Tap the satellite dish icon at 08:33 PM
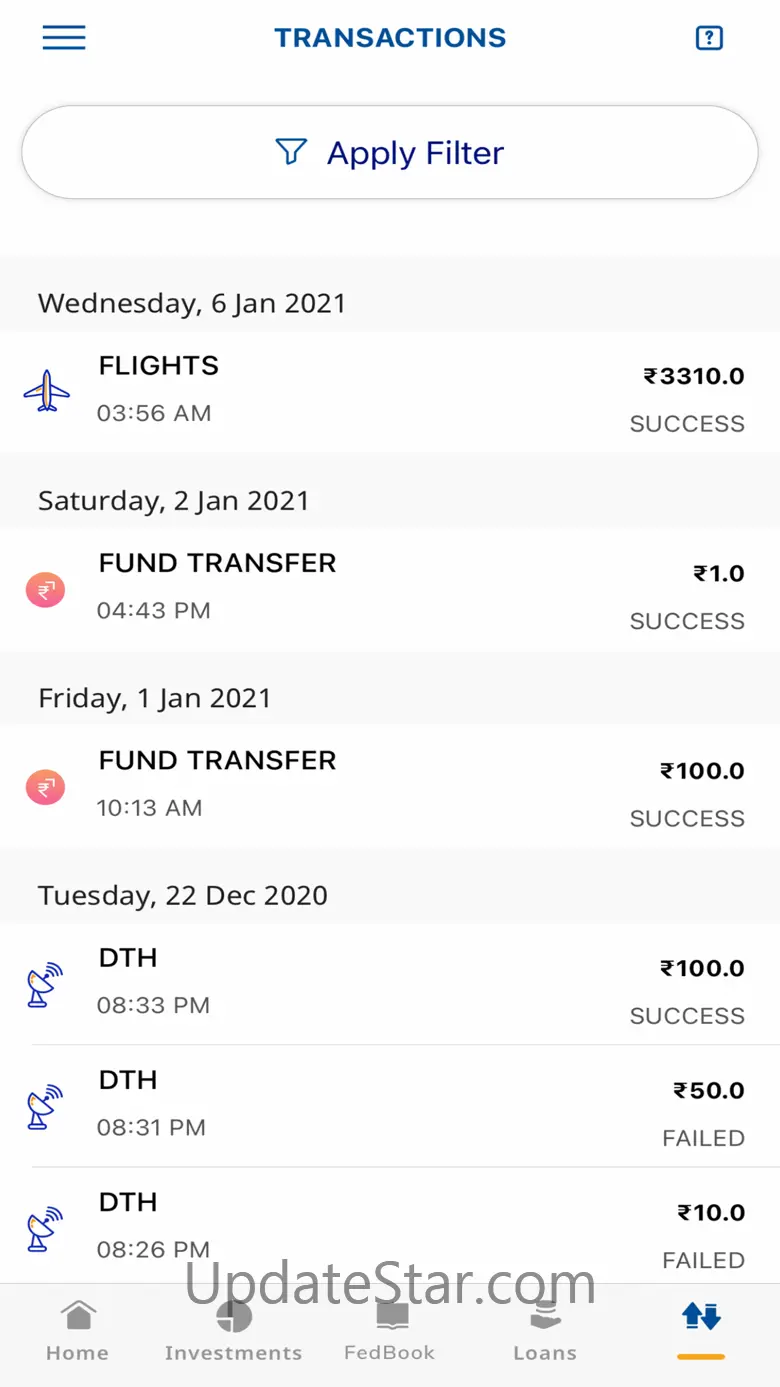Viewport: 780px width, 1387px height. [x=45, y=984]
